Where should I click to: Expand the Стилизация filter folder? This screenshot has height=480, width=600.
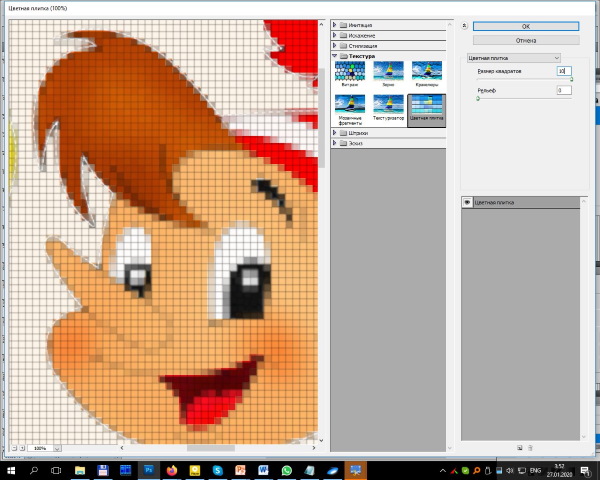(334, 46)
